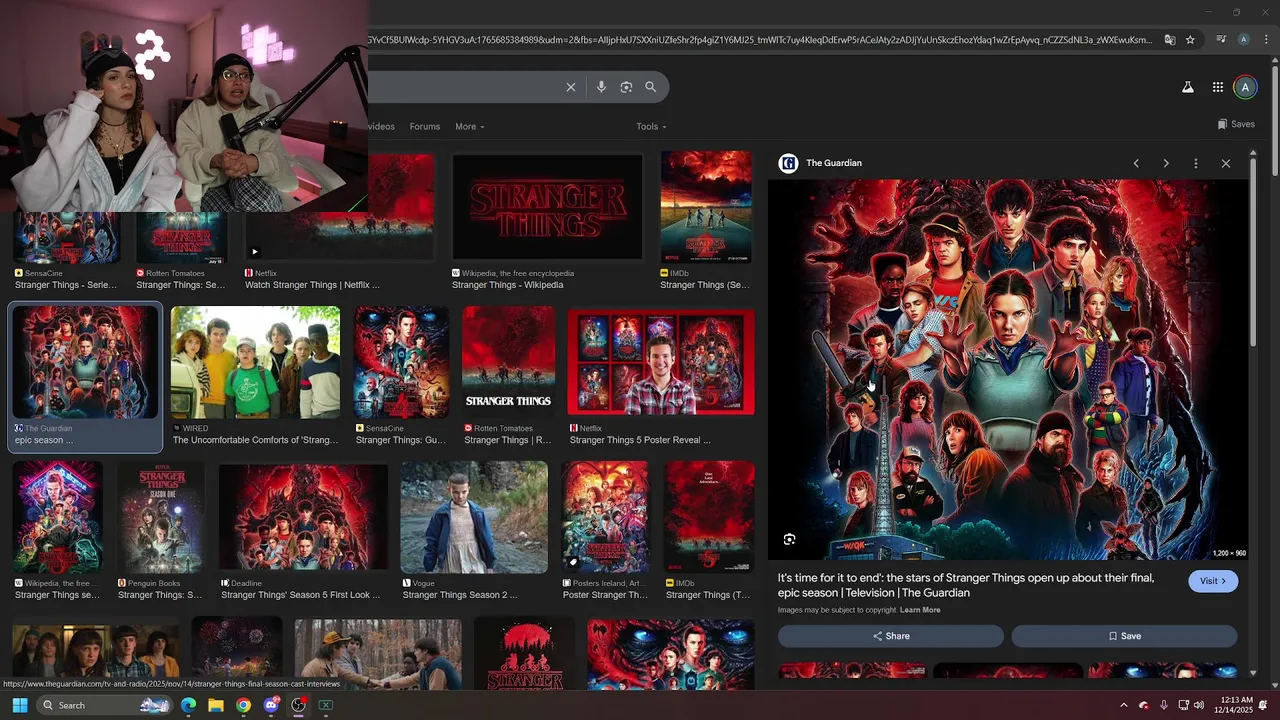Screen dimensions: 1280x720
Task: Open the notifications bell in tray
Action: tap(1264, 705)
